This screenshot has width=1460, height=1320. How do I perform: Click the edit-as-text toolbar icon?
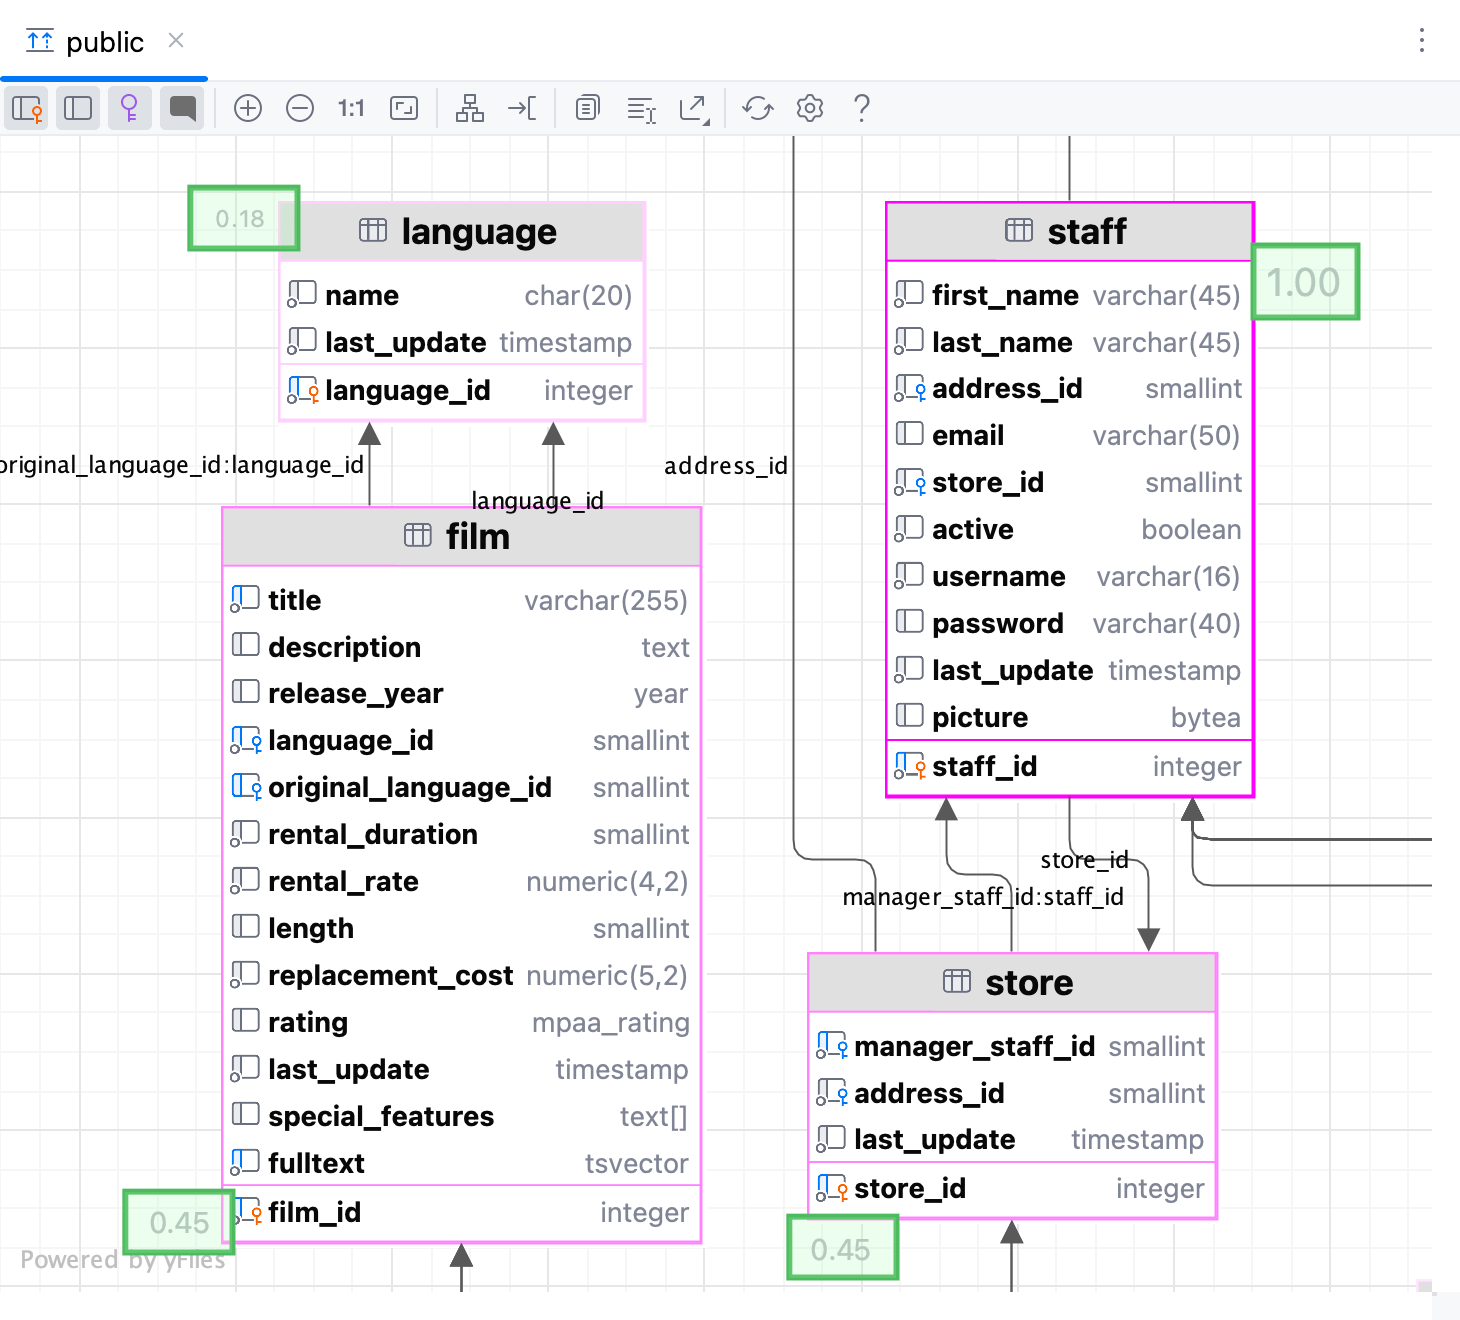pos(641,110)
